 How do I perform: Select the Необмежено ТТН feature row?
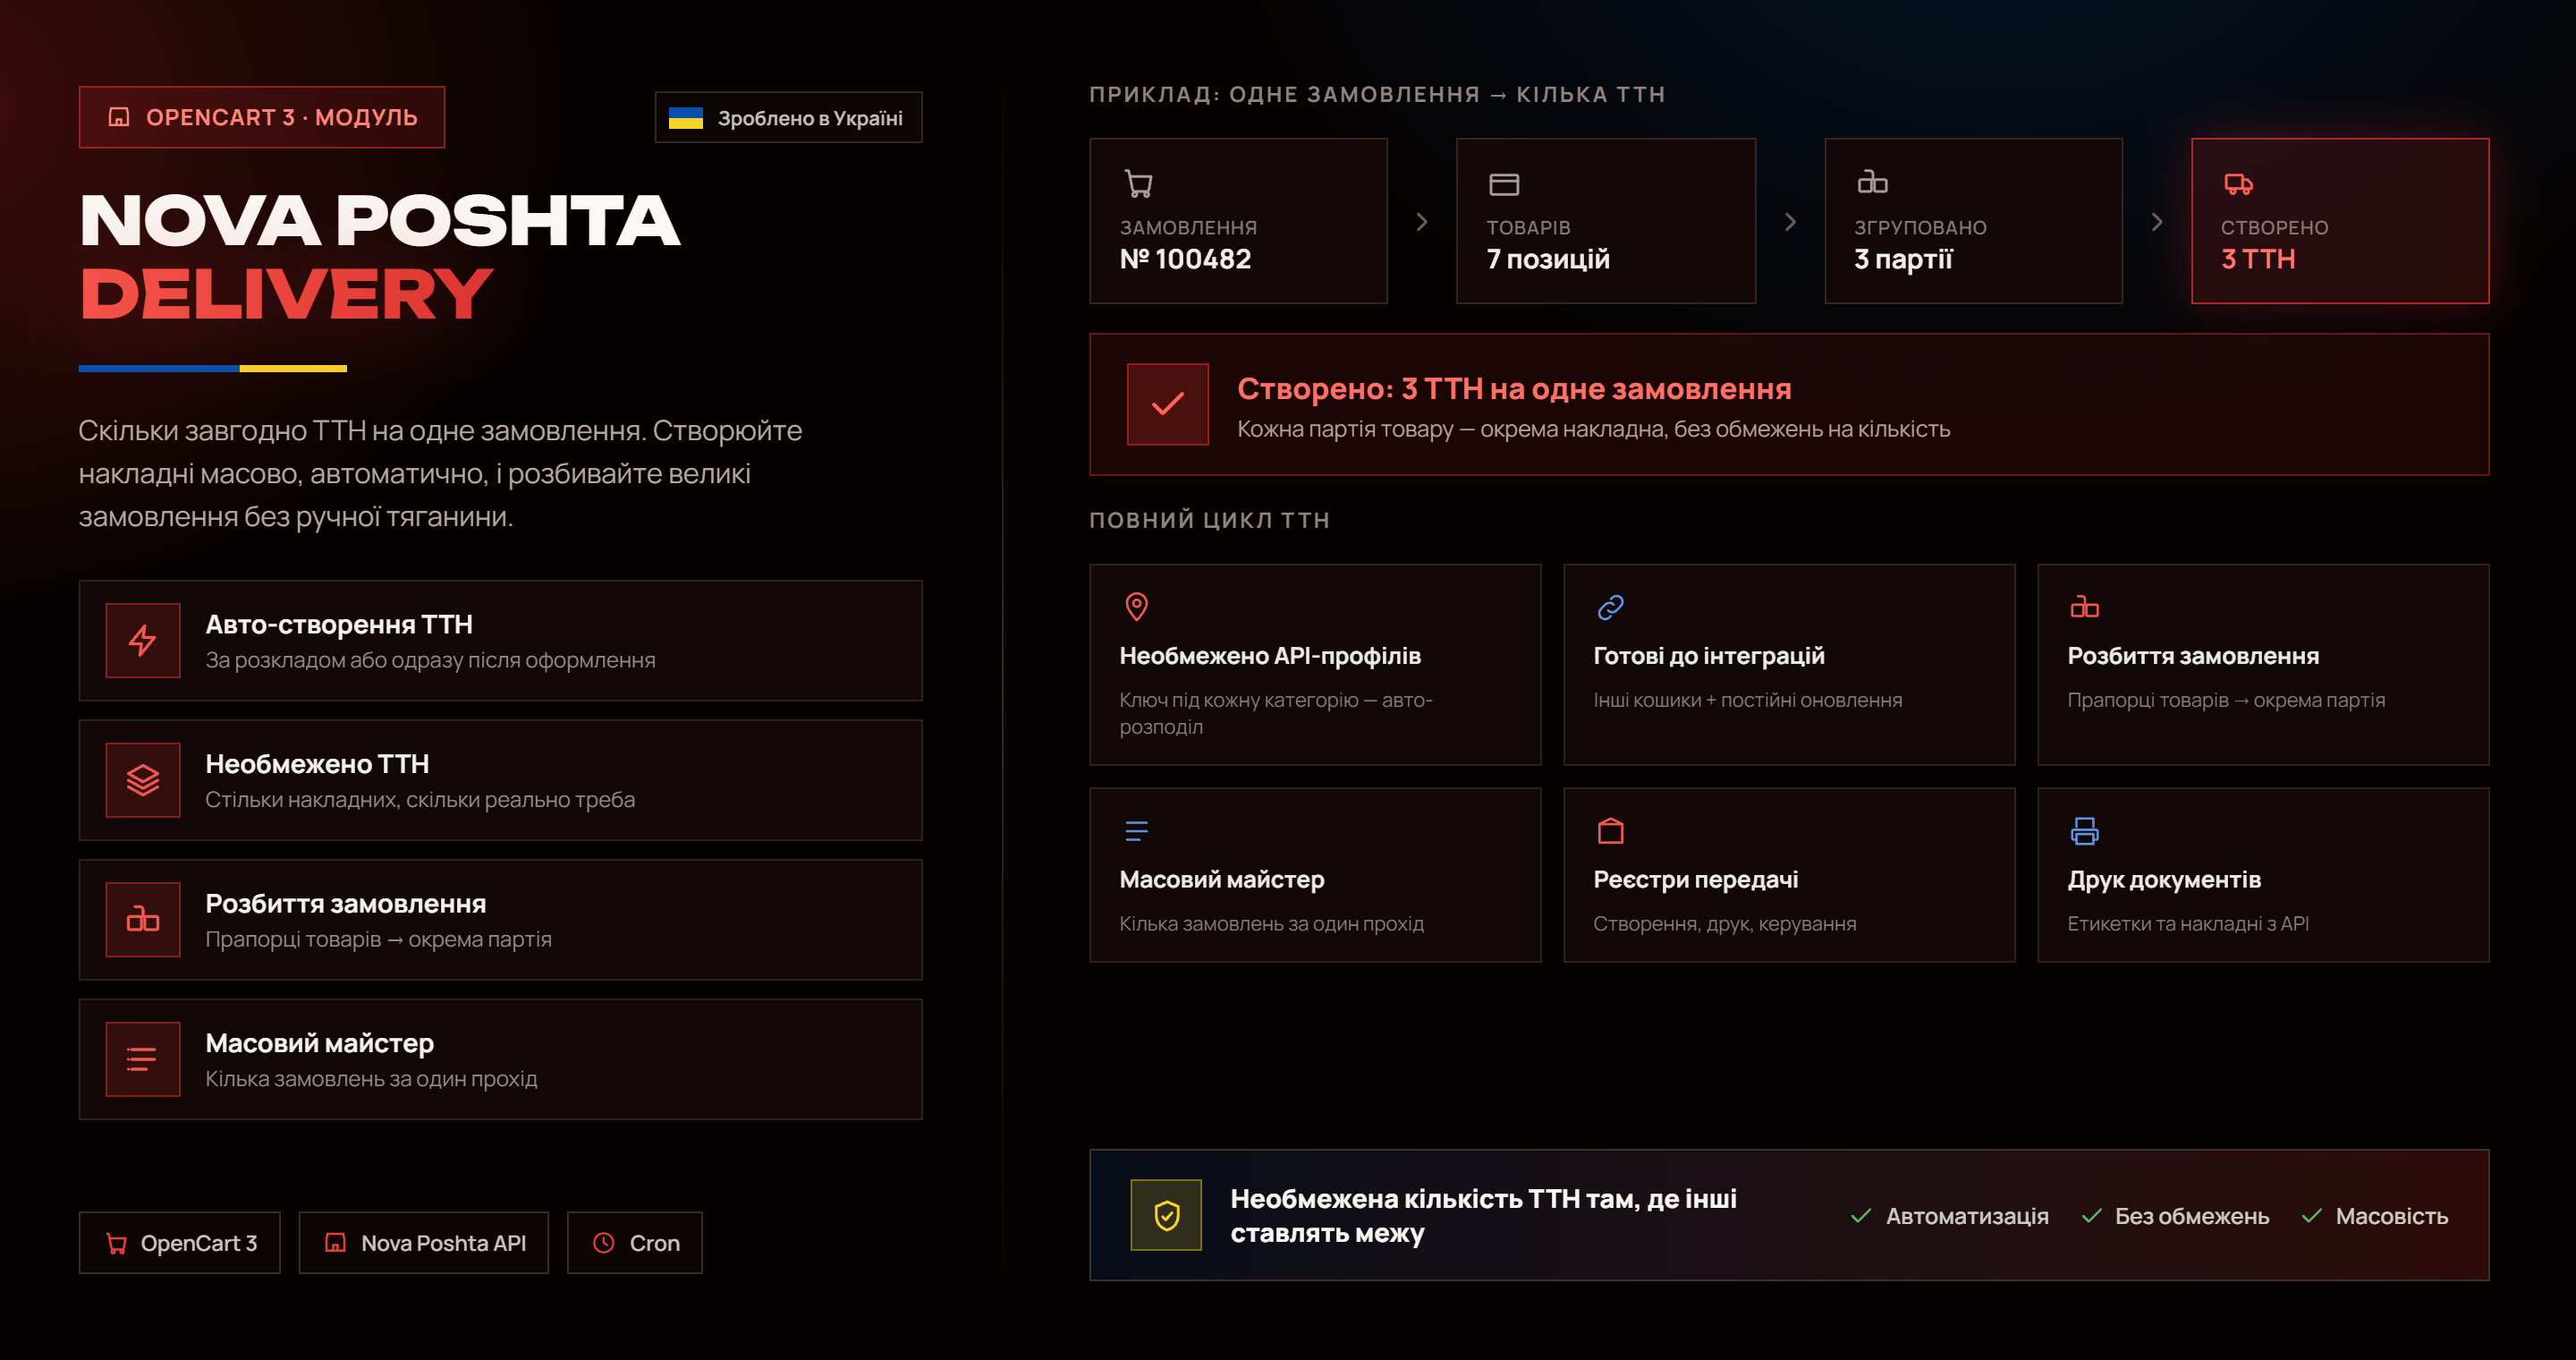coord(501,780)
